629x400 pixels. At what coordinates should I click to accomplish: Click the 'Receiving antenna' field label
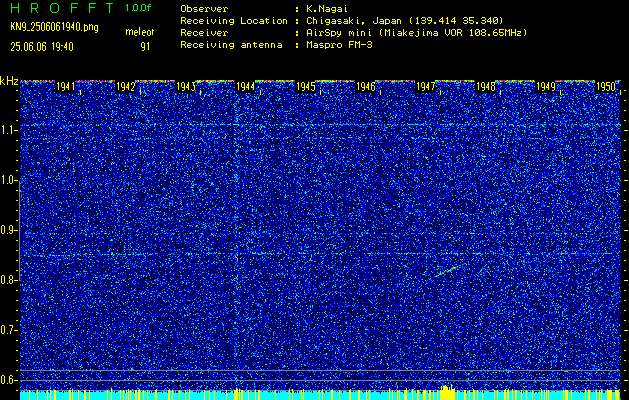[x=231, y=45]
